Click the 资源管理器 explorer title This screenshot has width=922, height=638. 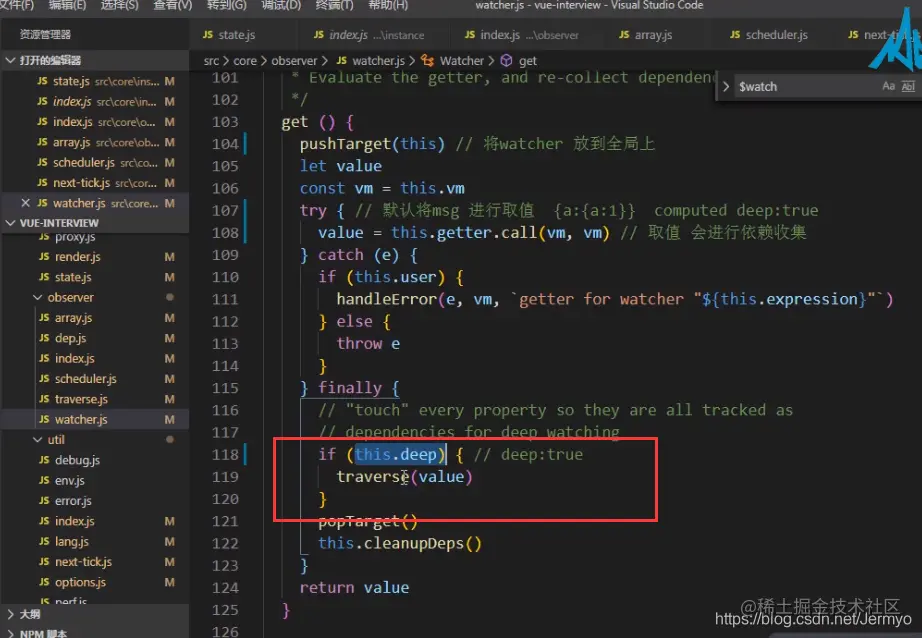pos(45,34)
